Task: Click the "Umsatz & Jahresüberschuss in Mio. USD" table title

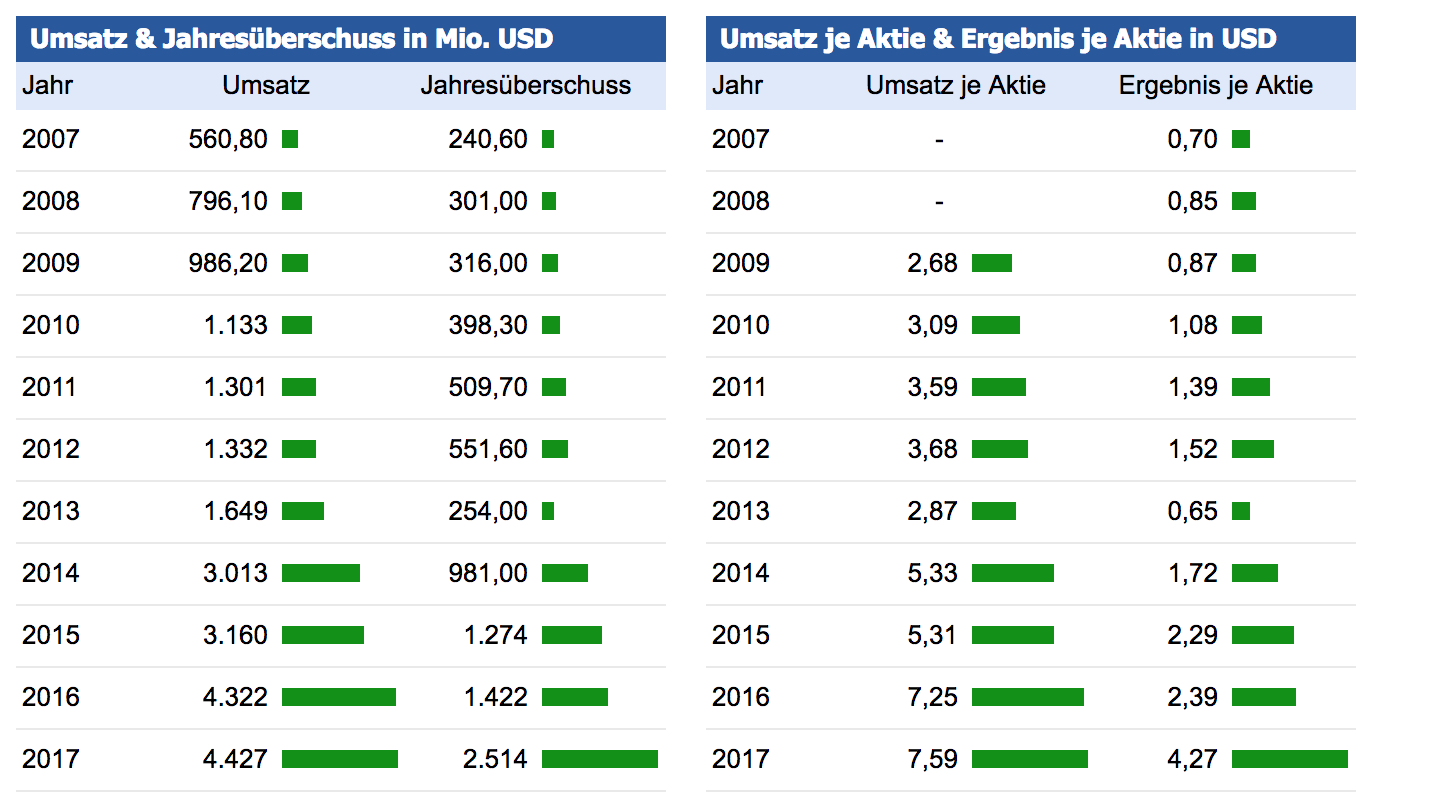Action: point(292,39)
